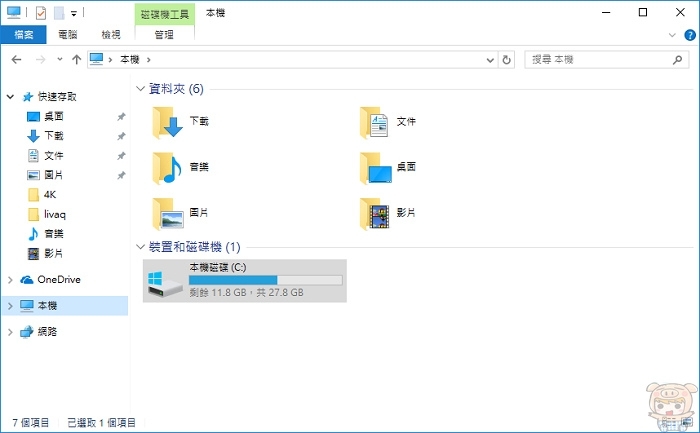Open the 檔案 menu tab
The width and height of the screenshot is (700, 433).
click(24, 34)
